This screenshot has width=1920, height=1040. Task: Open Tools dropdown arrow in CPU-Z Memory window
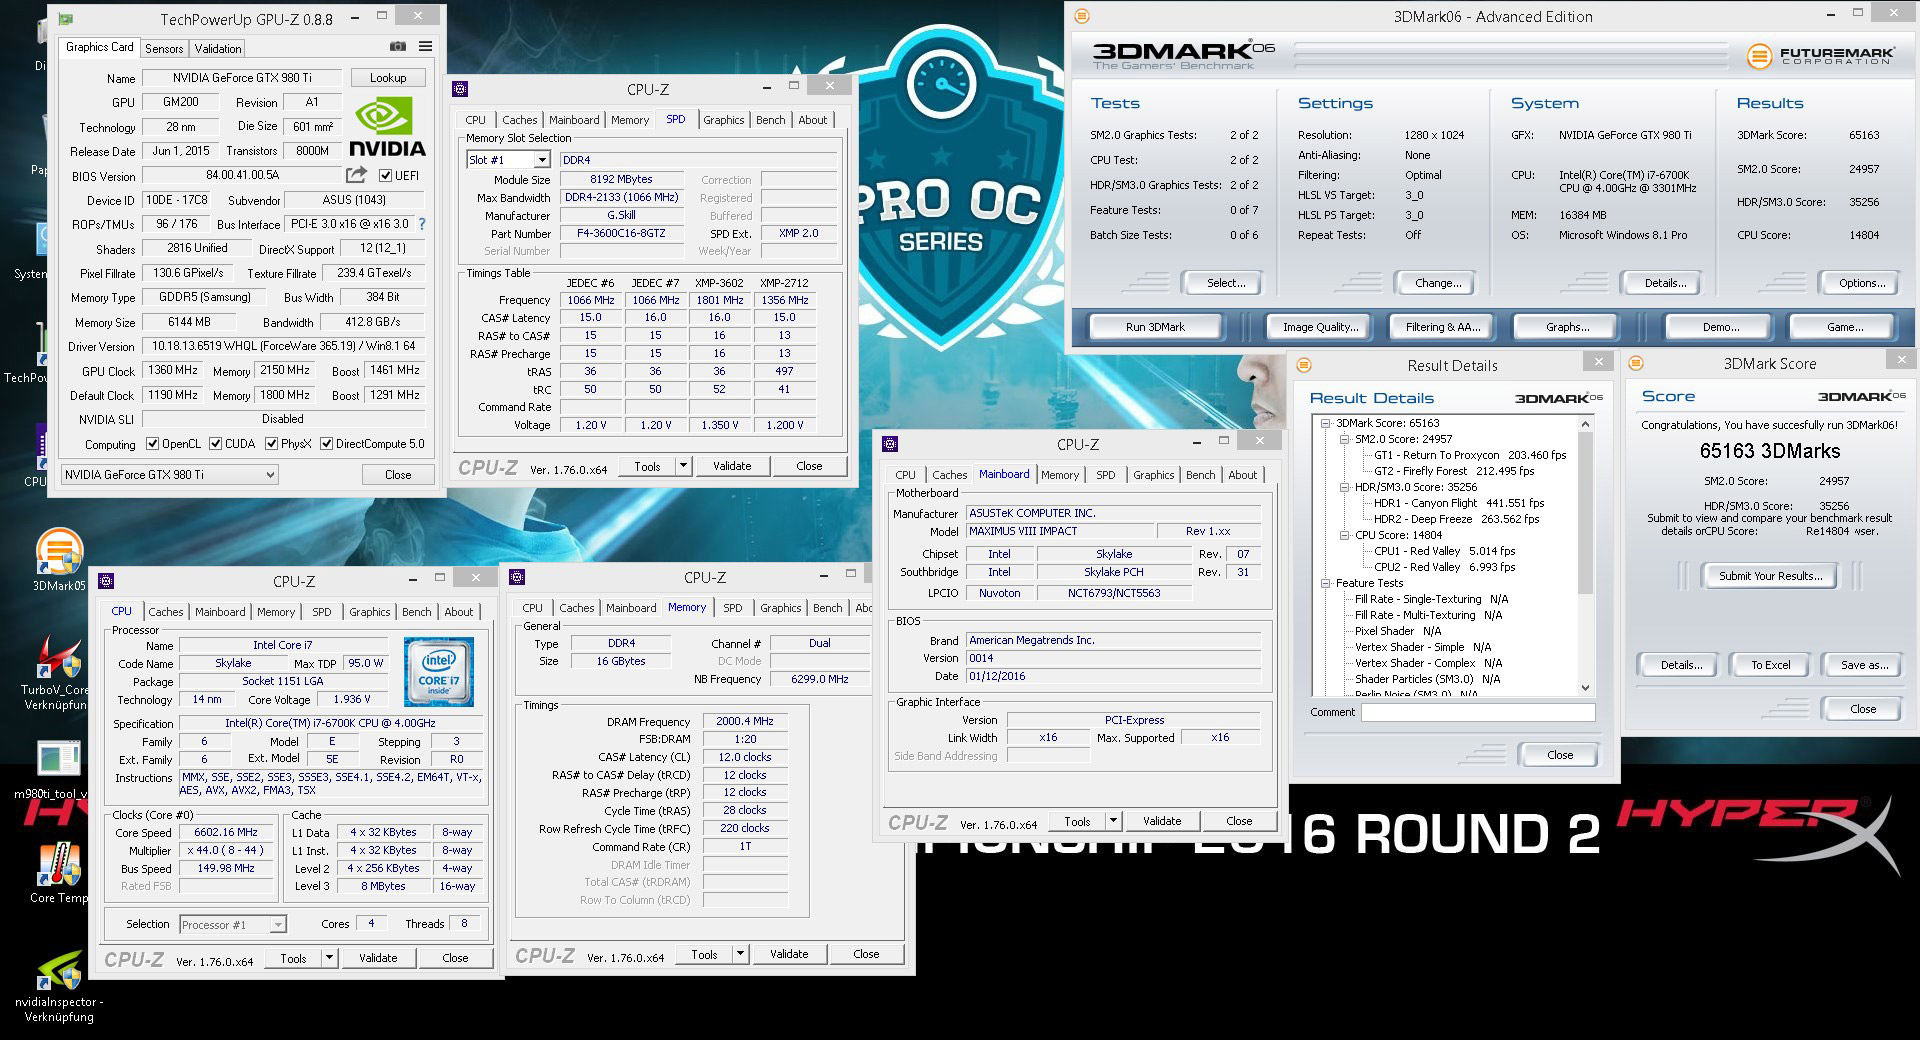(x=740, y=954)
